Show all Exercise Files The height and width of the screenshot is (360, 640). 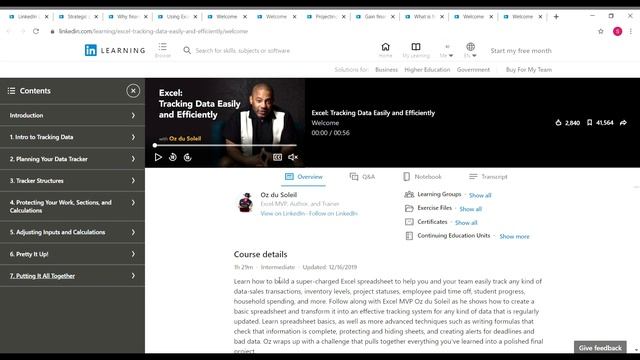(x=471, y=209)
